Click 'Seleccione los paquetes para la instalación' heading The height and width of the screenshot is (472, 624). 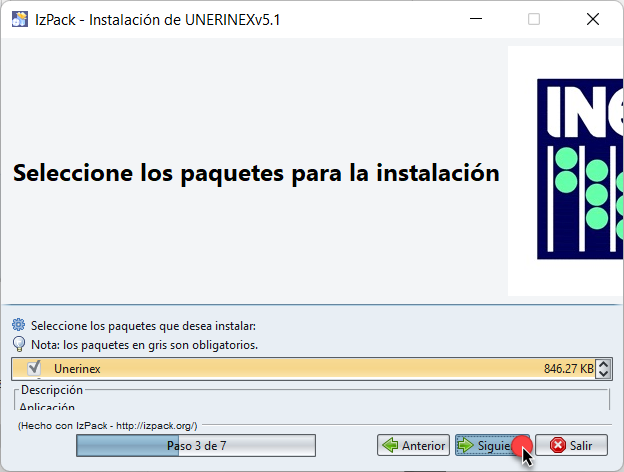tap(256, 173)
